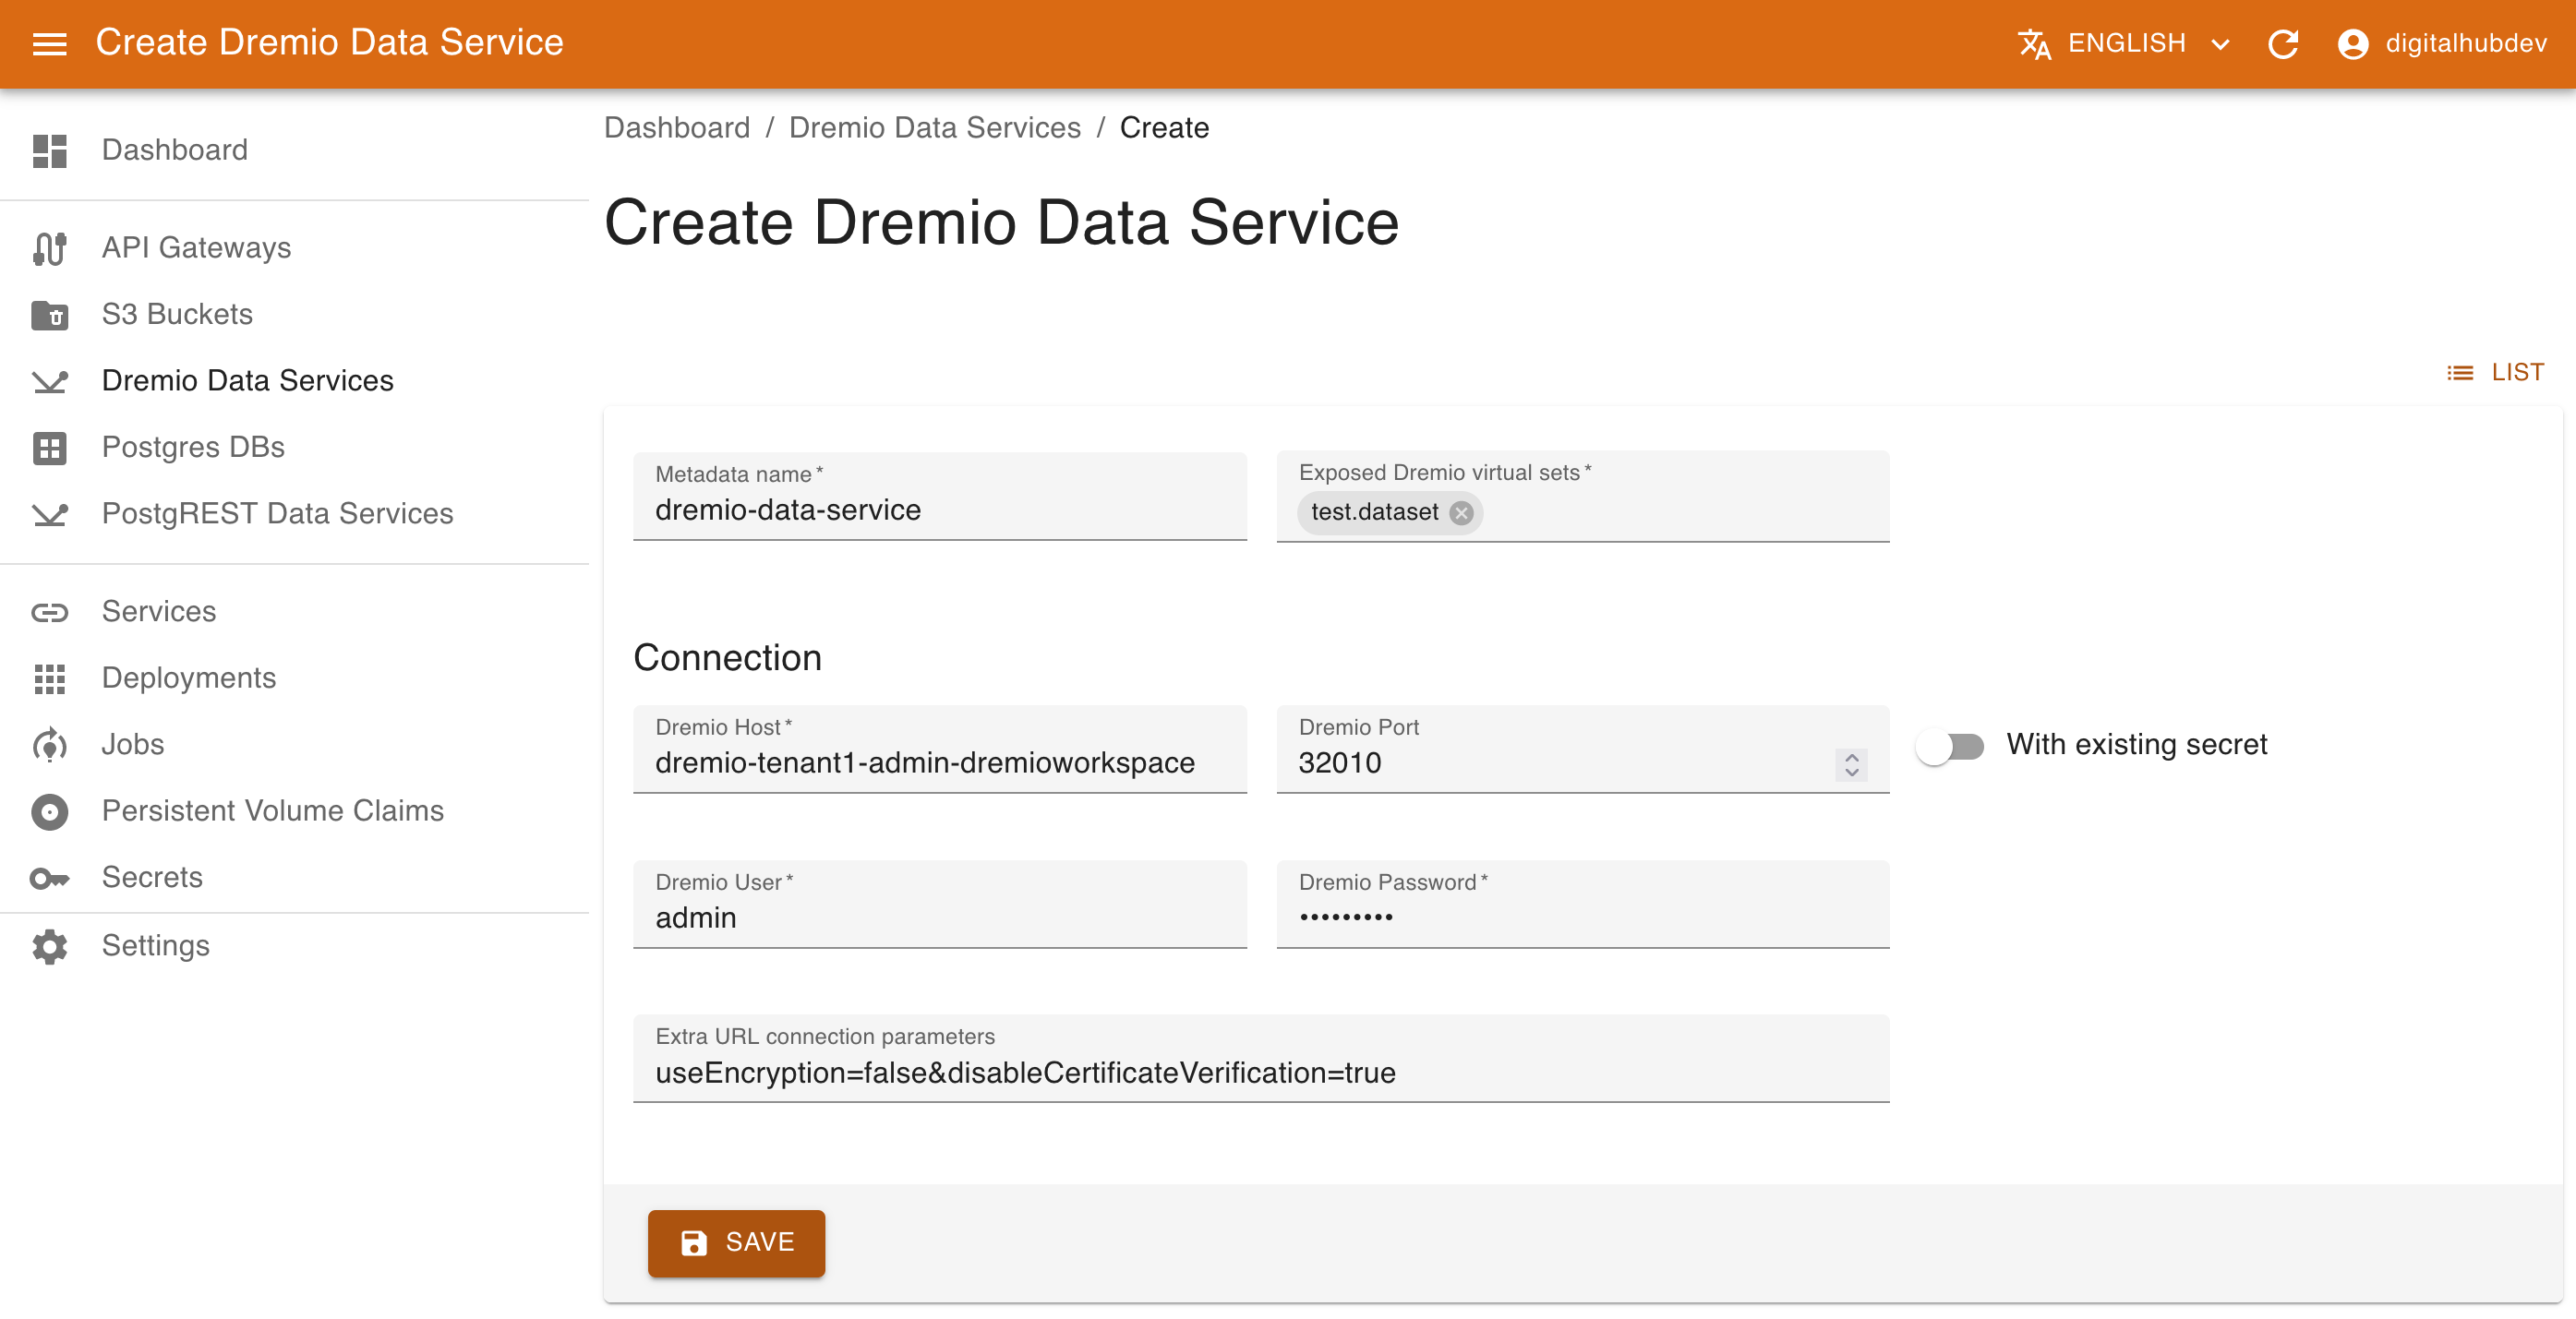Enable the With existing secret toggle
The height and width of the screenshot is (1319, 2576).
tap(1951, 745)
